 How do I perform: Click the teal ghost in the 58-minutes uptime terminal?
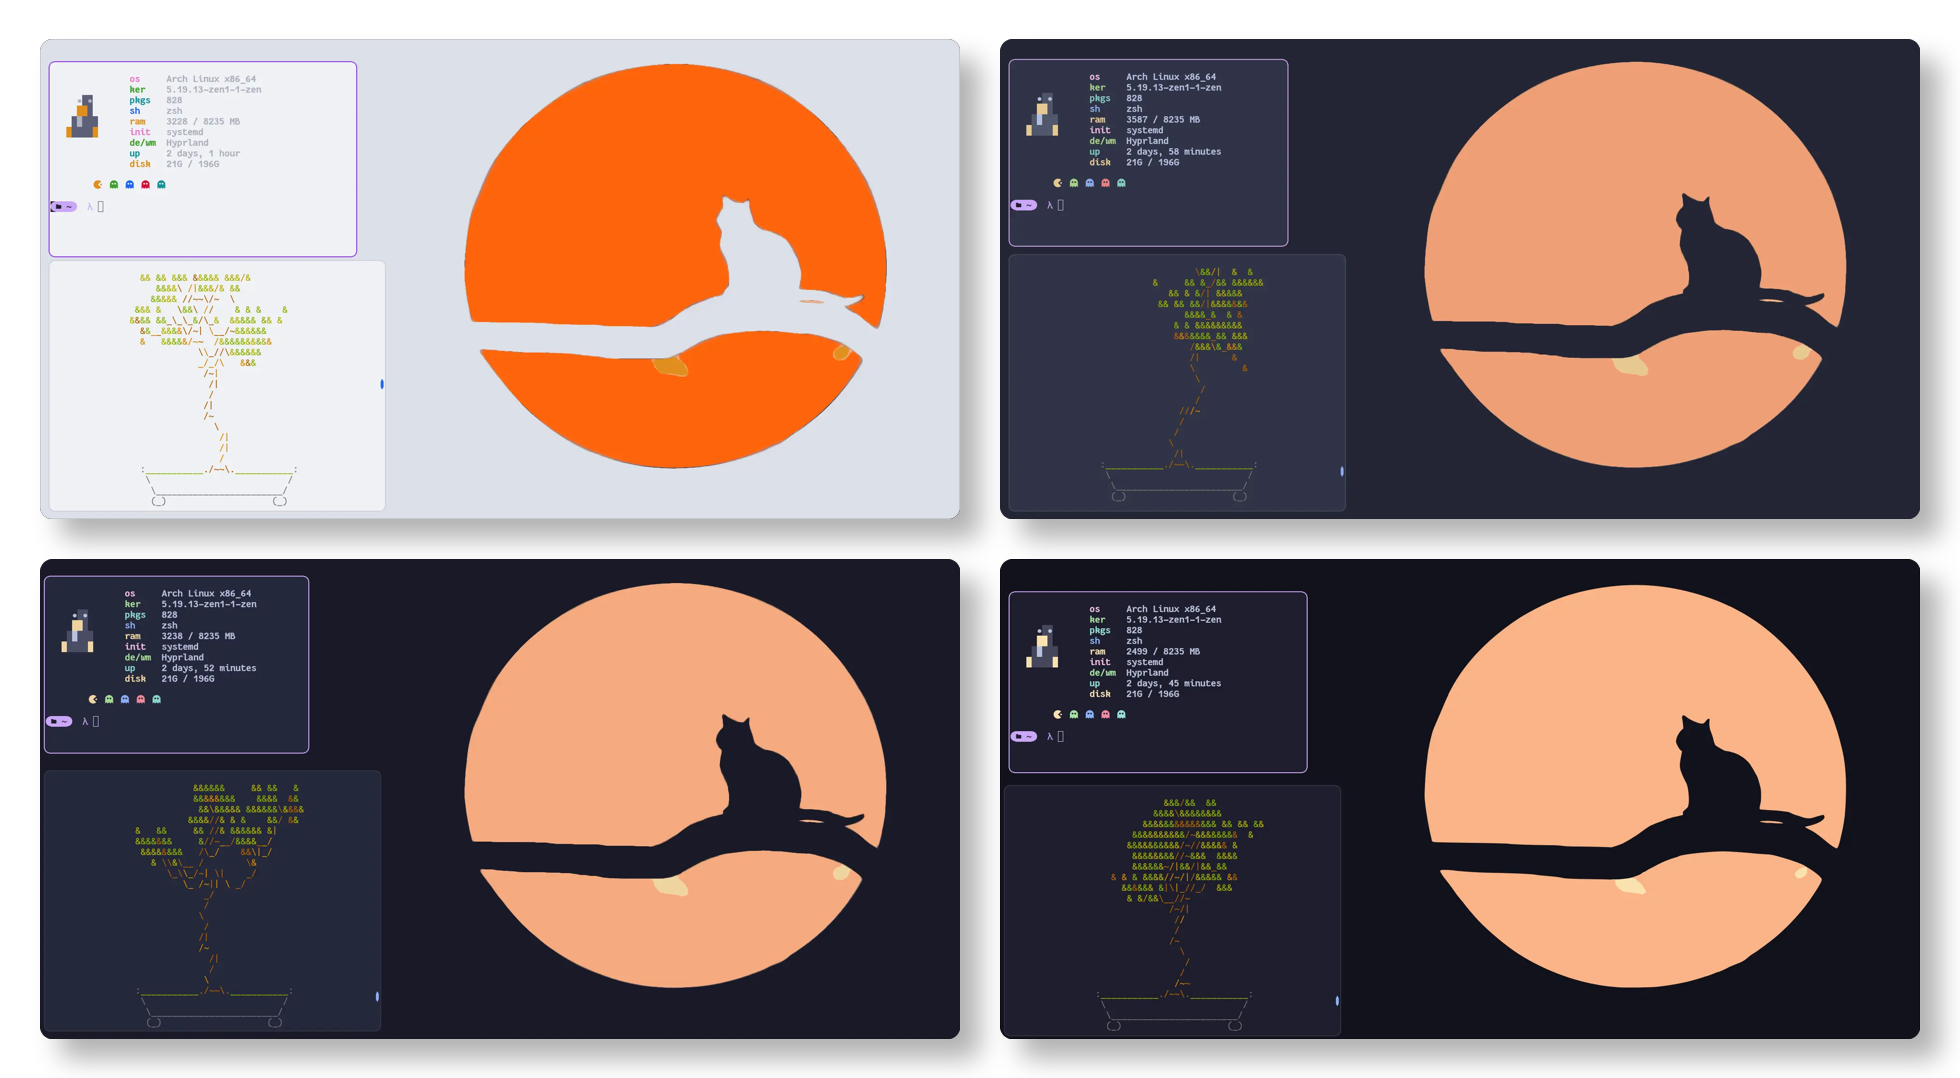[x=1121, y=183]
